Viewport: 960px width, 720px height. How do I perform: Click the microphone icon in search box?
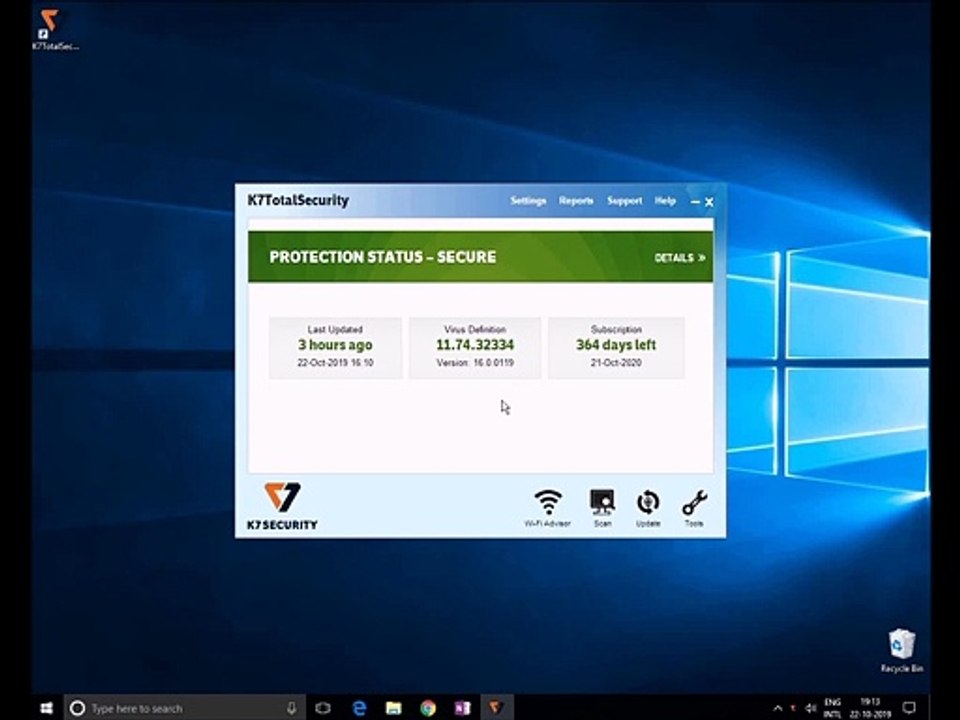pyautogui.click(x=292, y=708)
